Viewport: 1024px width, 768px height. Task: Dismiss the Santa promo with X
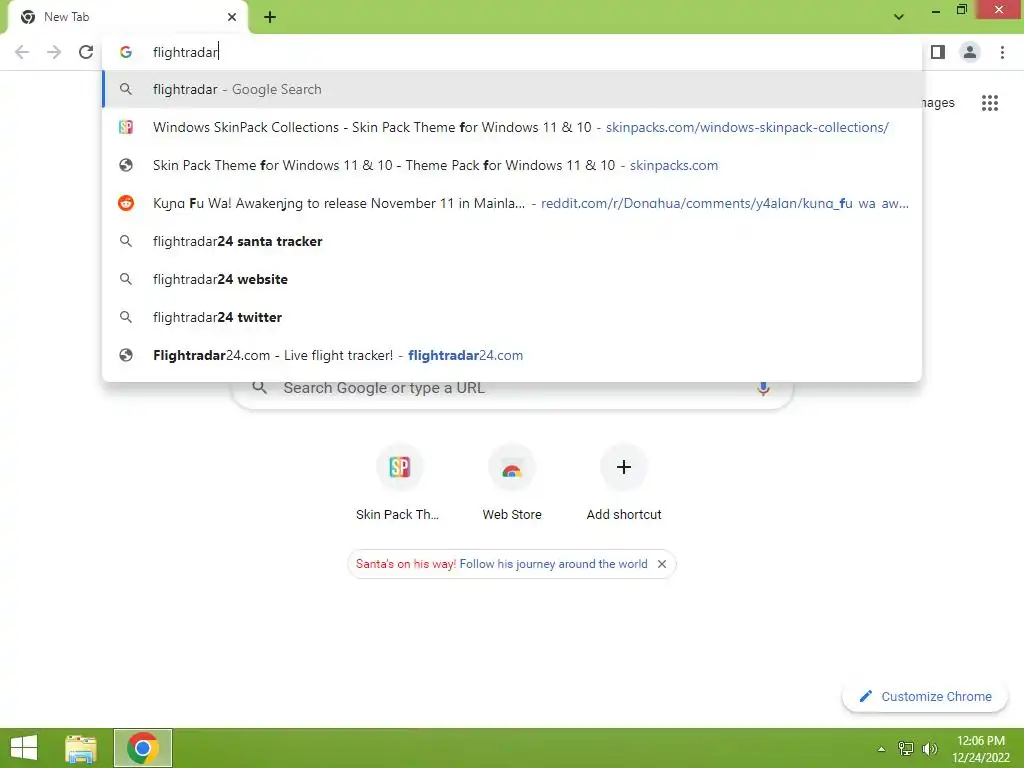pos(662,564)
